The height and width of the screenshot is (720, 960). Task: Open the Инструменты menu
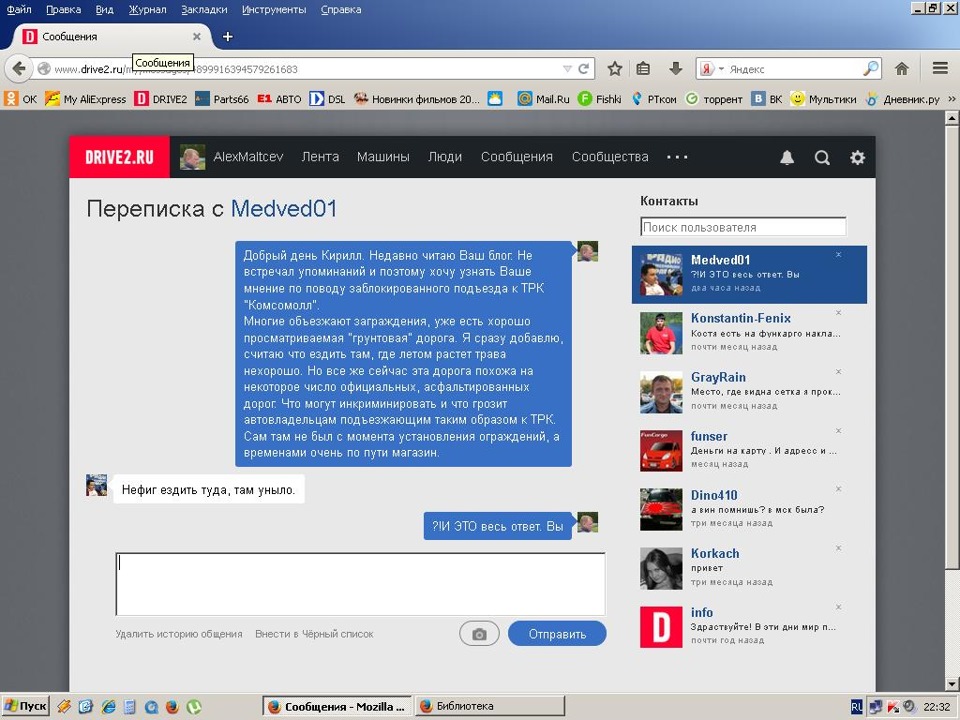point(274,10)
